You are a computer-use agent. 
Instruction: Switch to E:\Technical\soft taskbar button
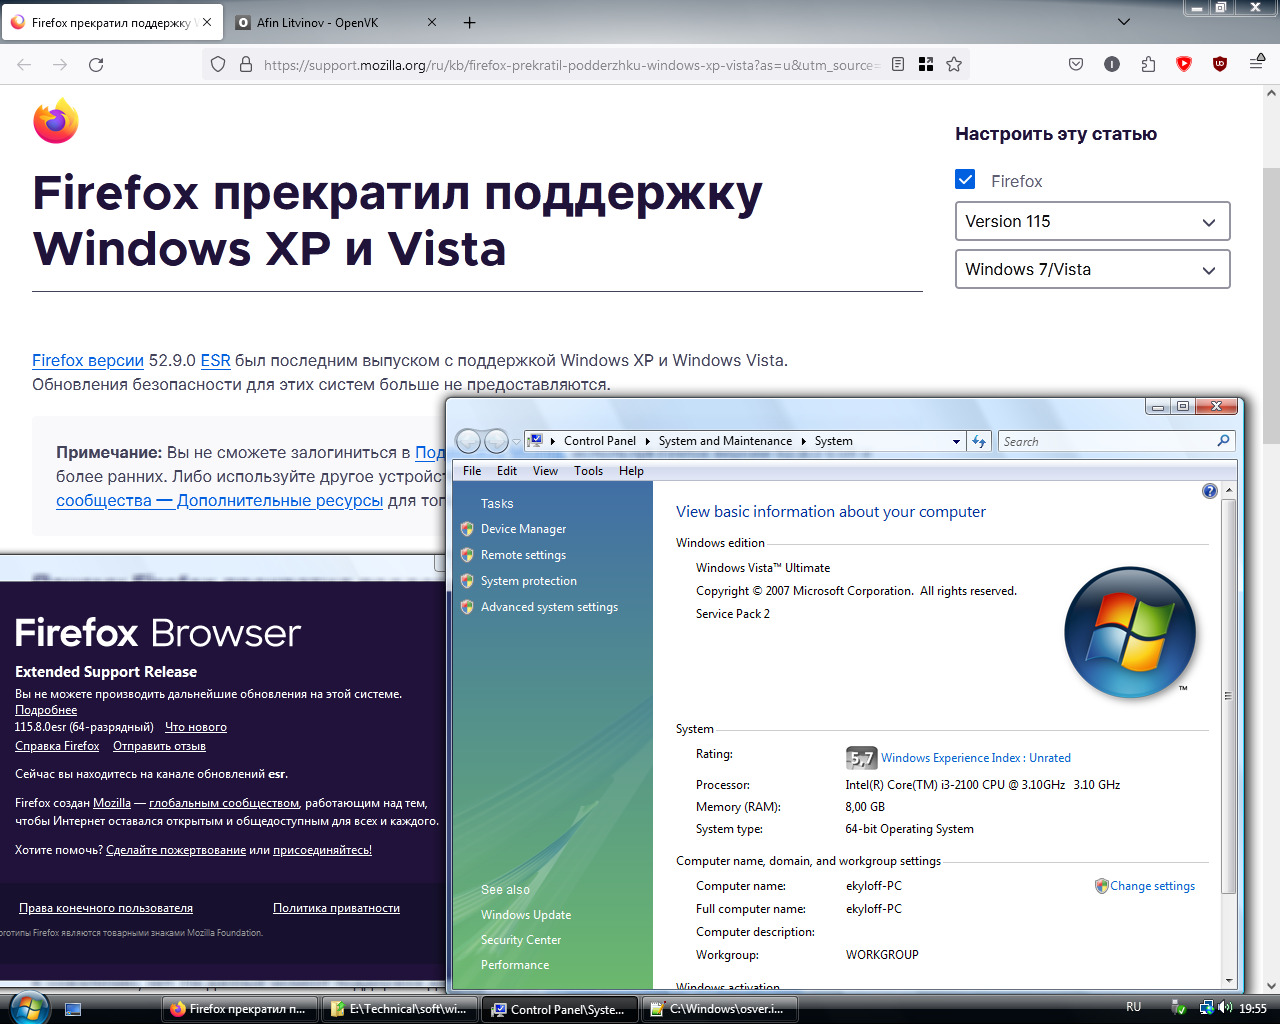click(399, 1009)
